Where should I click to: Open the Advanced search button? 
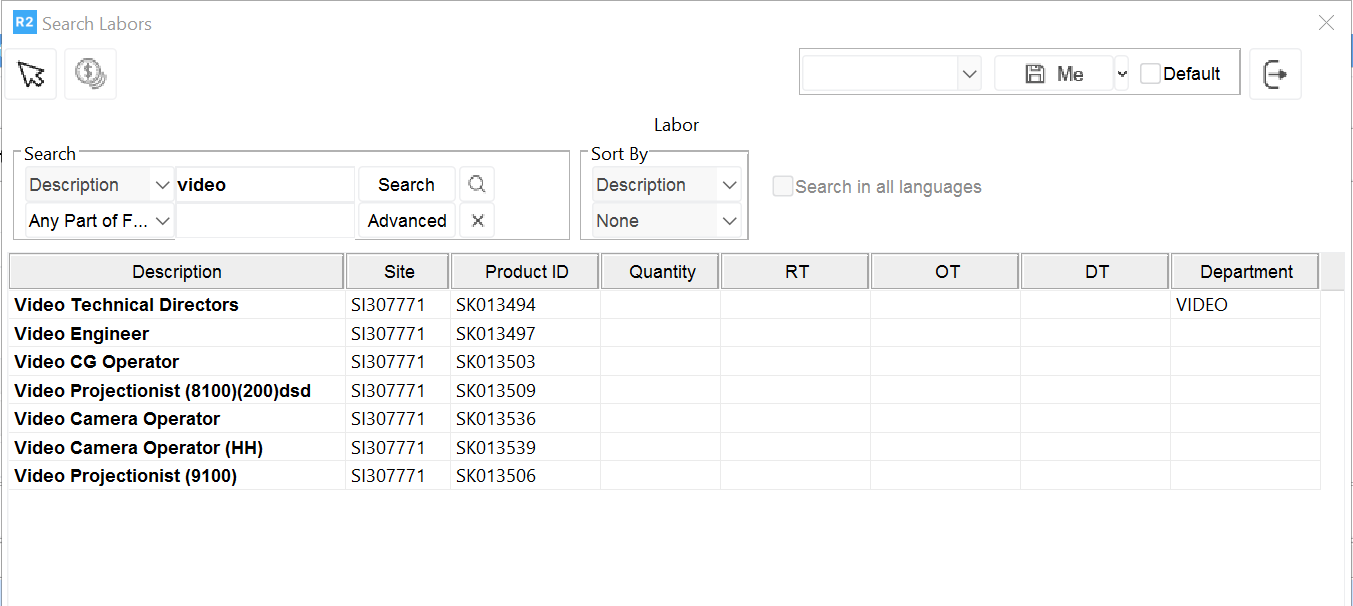406,221
